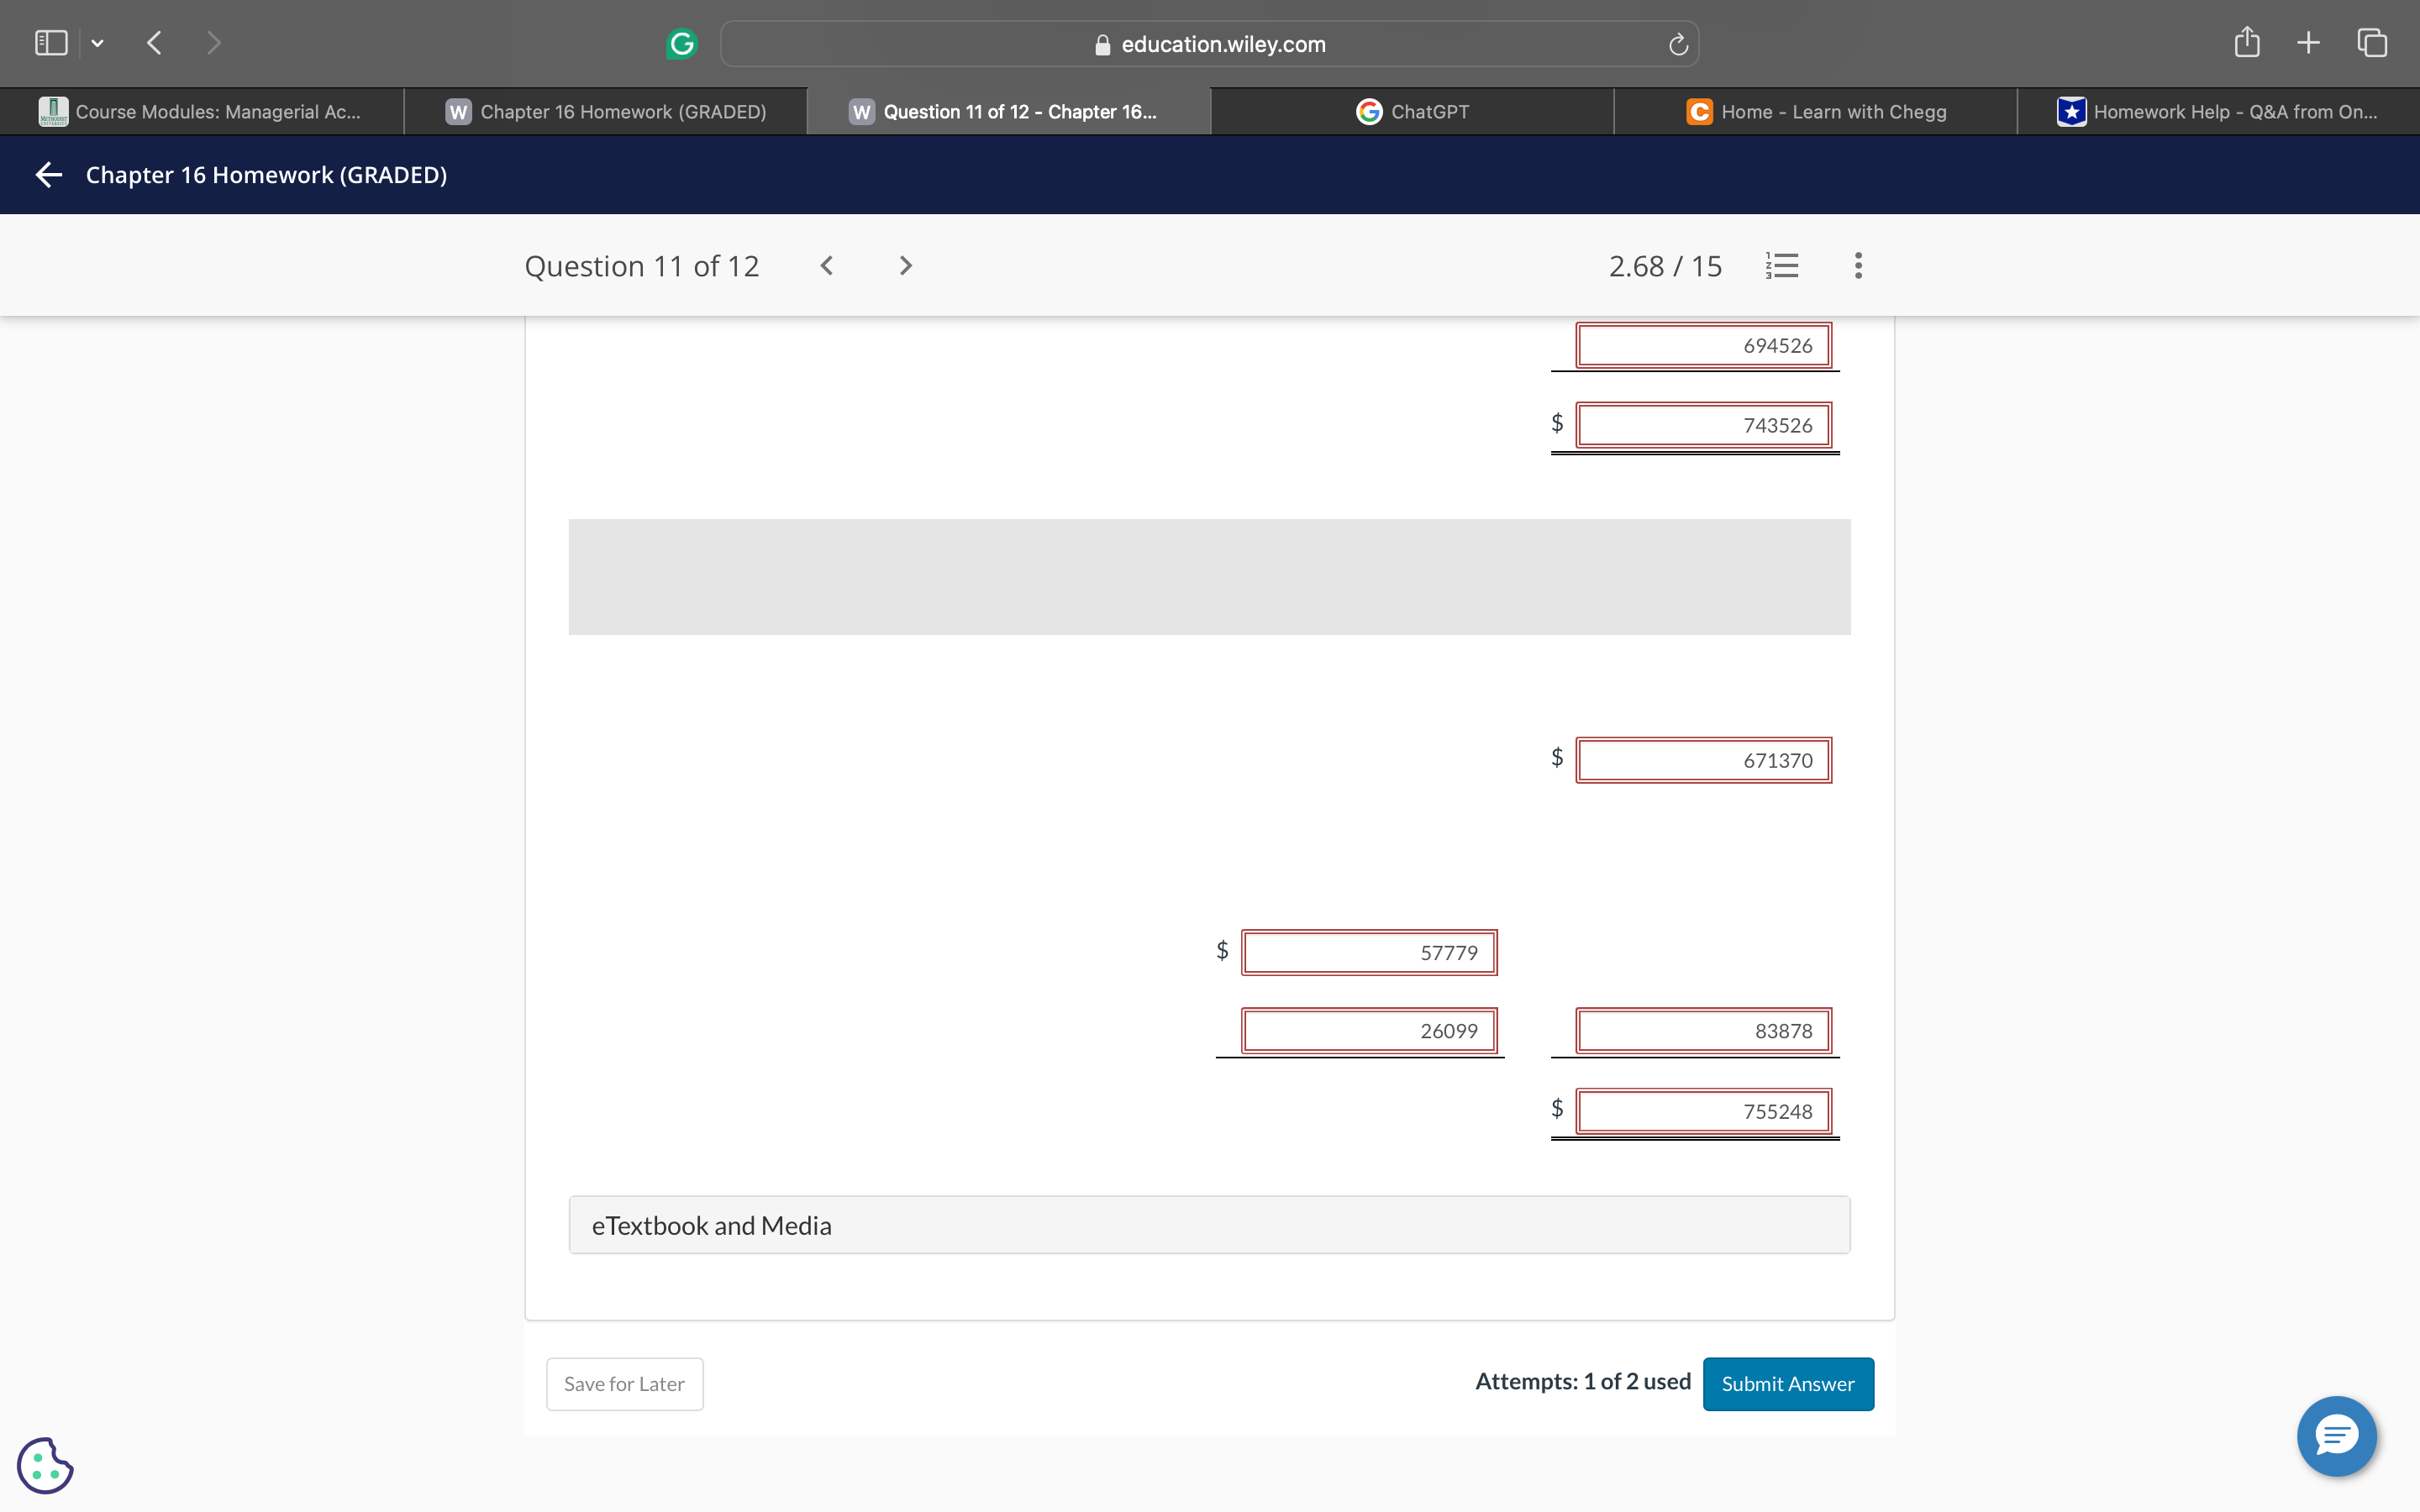Screen dimensions: 2420x1512
Task: Show the tab overview grid
Action: (x=2371, y=42)
